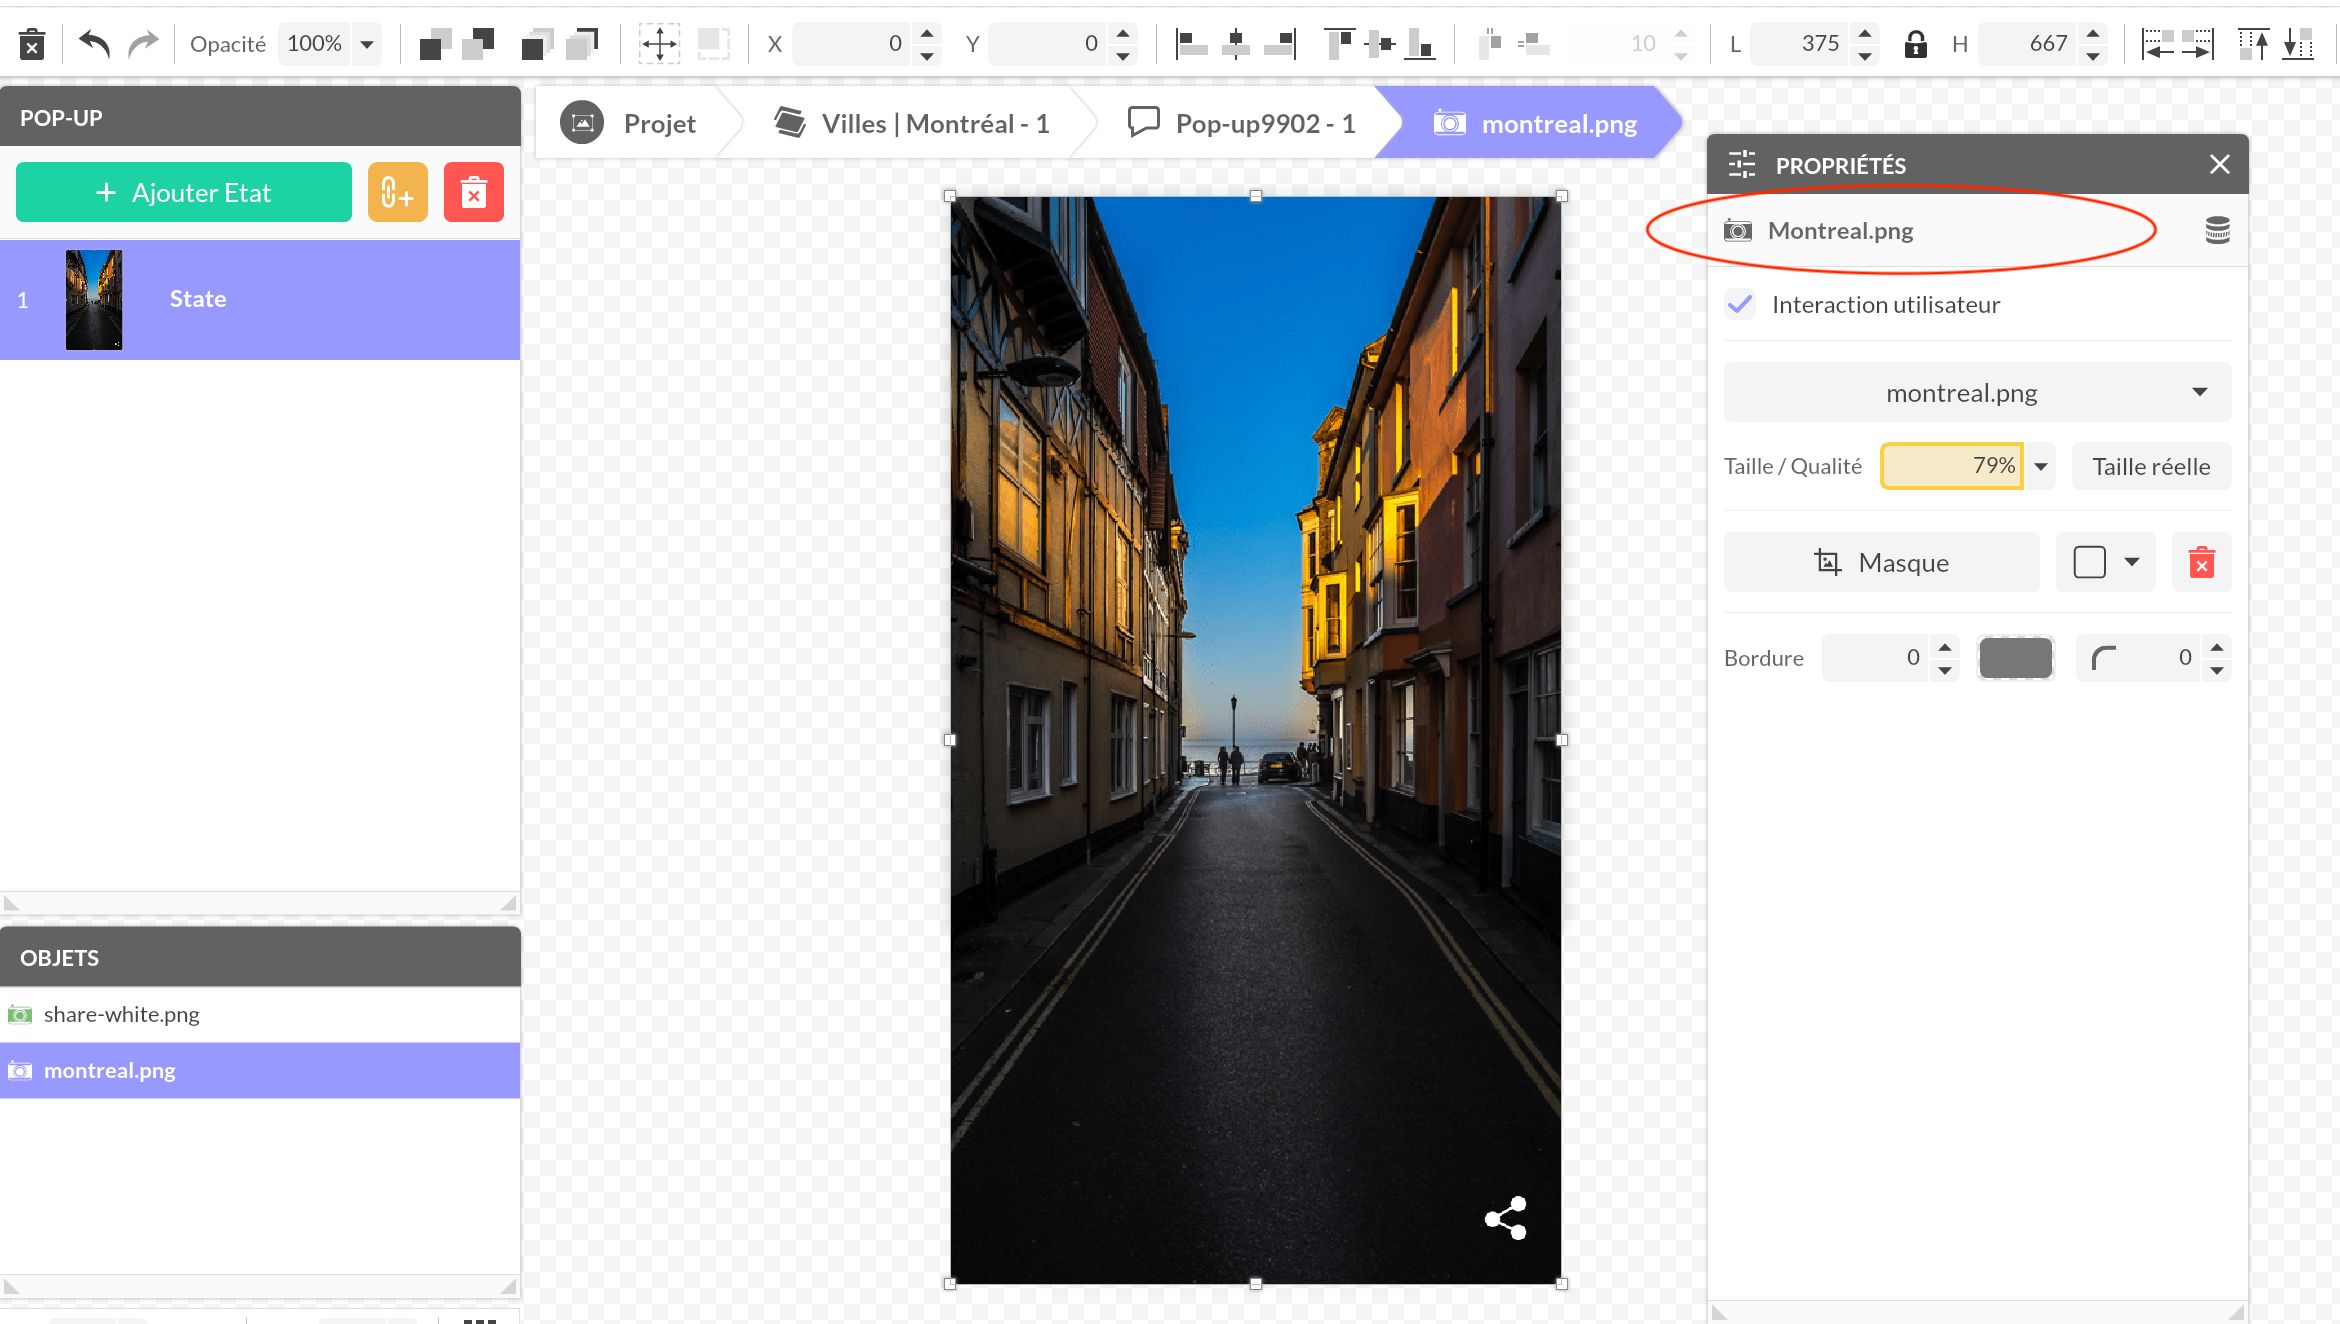Click the lock icon between L and H fields
The width and height of the screenshot is (2340, 1324).
tap(1917, 43)
